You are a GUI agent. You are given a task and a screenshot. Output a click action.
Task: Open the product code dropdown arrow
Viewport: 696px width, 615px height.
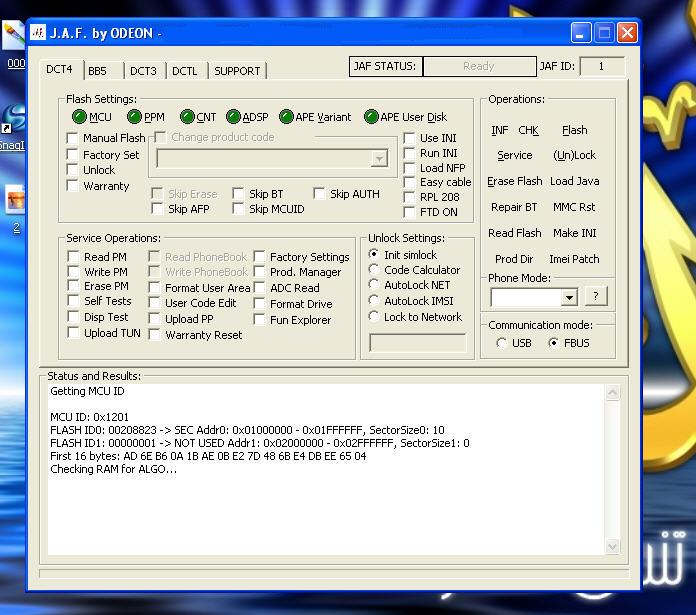click(379, 158)
